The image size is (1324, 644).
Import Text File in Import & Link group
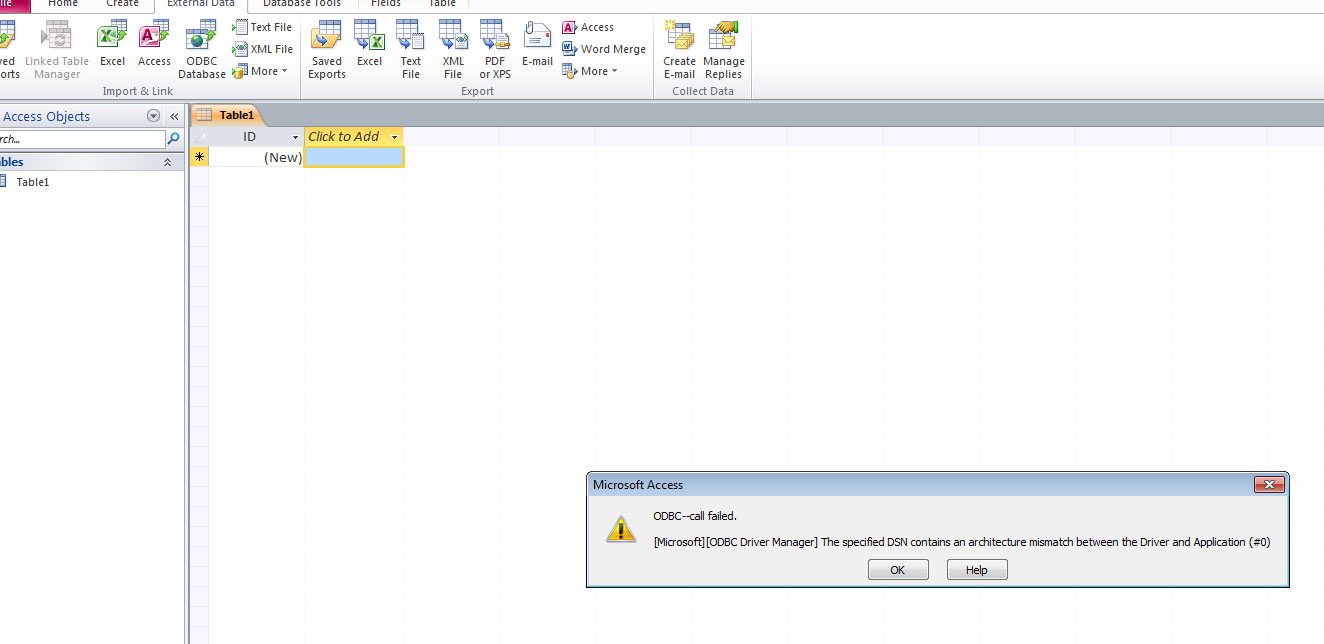coord(263,27)
